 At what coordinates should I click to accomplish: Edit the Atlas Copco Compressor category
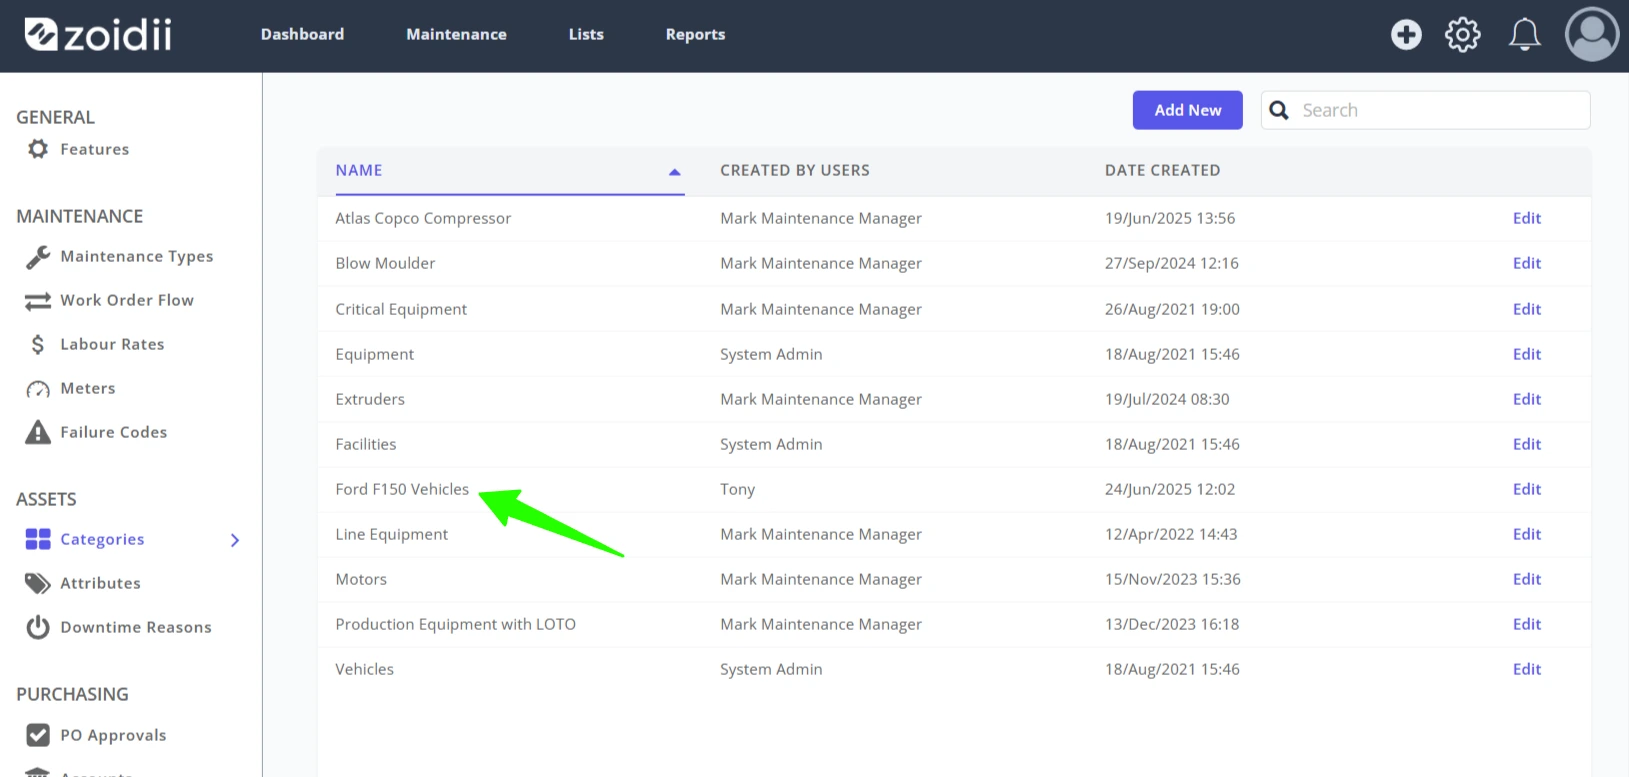coord(1527,218)
